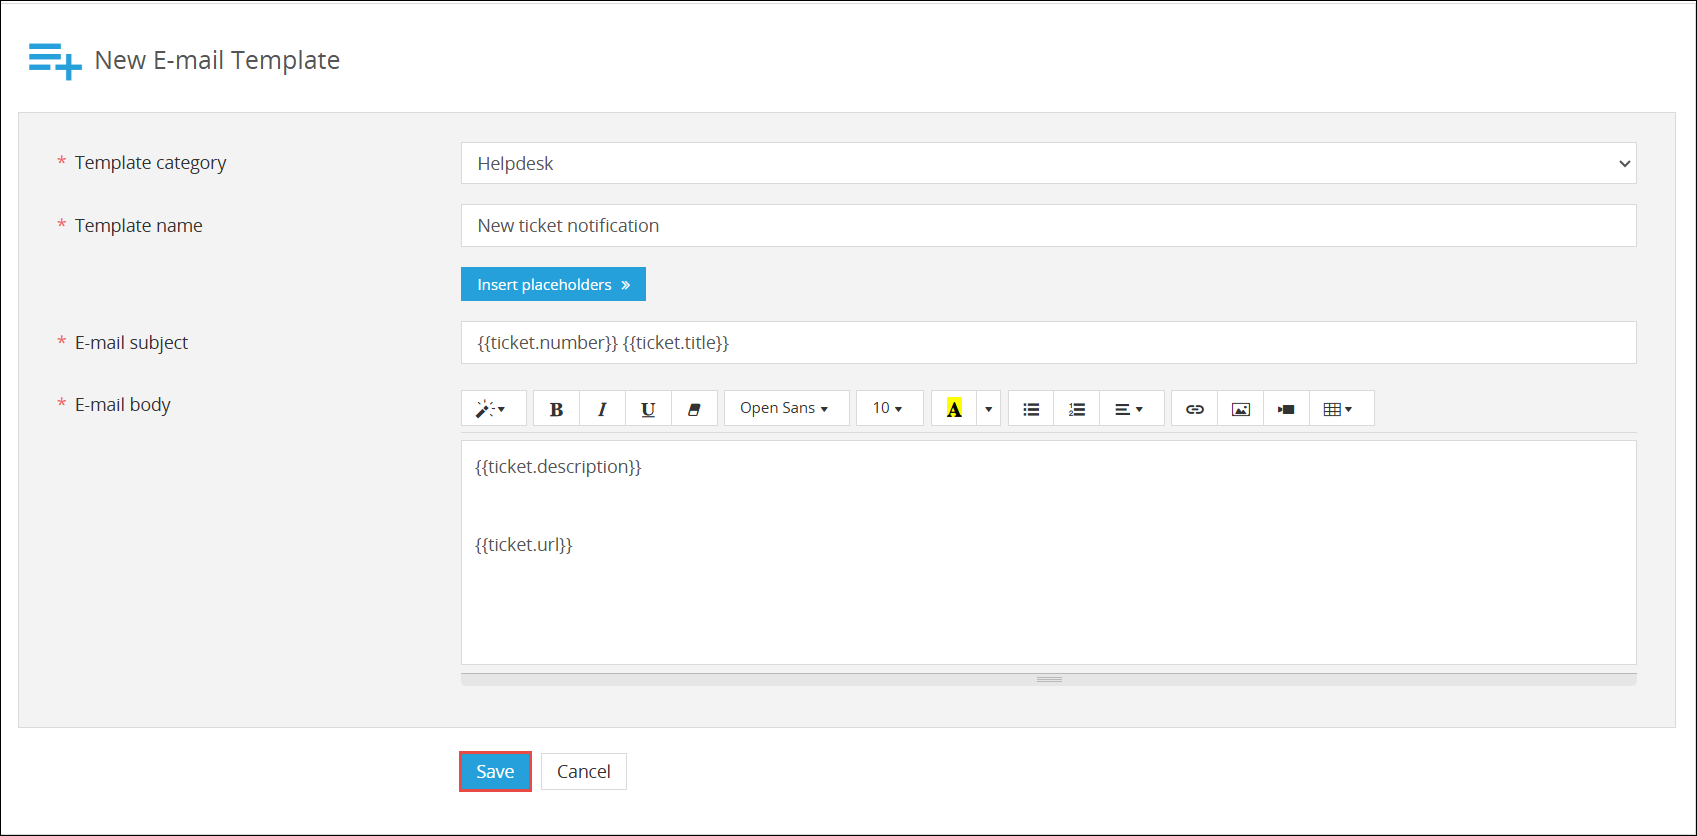The width and height of the screenshot is (1697, 836).
Task: Apply the yellow highlight text color
Action: (x=954, y=408)
